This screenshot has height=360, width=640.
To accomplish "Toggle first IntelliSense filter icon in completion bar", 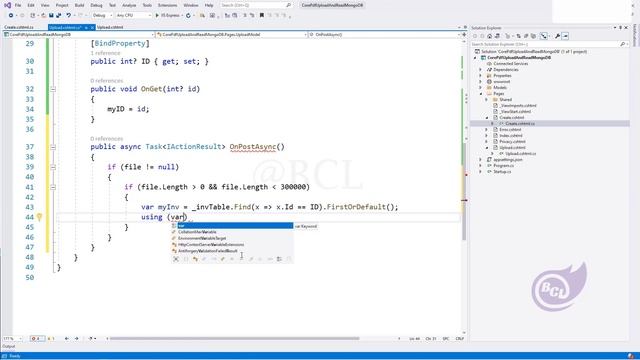I will click(176, 259).
